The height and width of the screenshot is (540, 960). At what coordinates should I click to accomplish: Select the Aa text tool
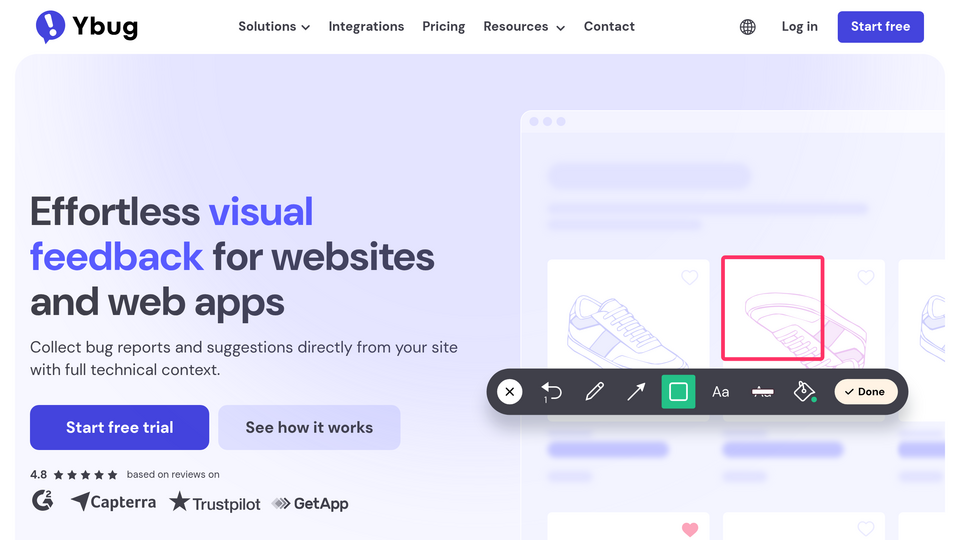point(721,392)
